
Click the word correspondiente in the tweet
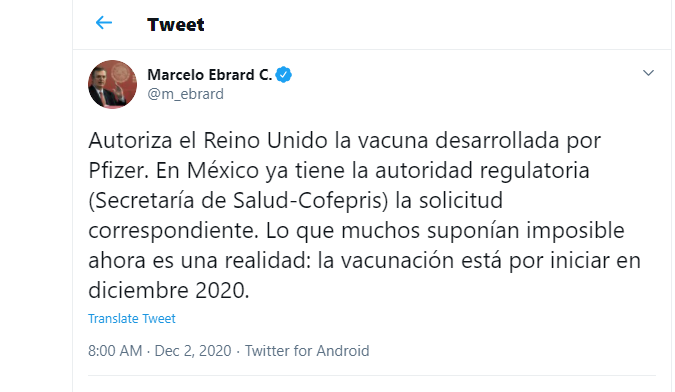pyautogui.click(x=171, y=231)
